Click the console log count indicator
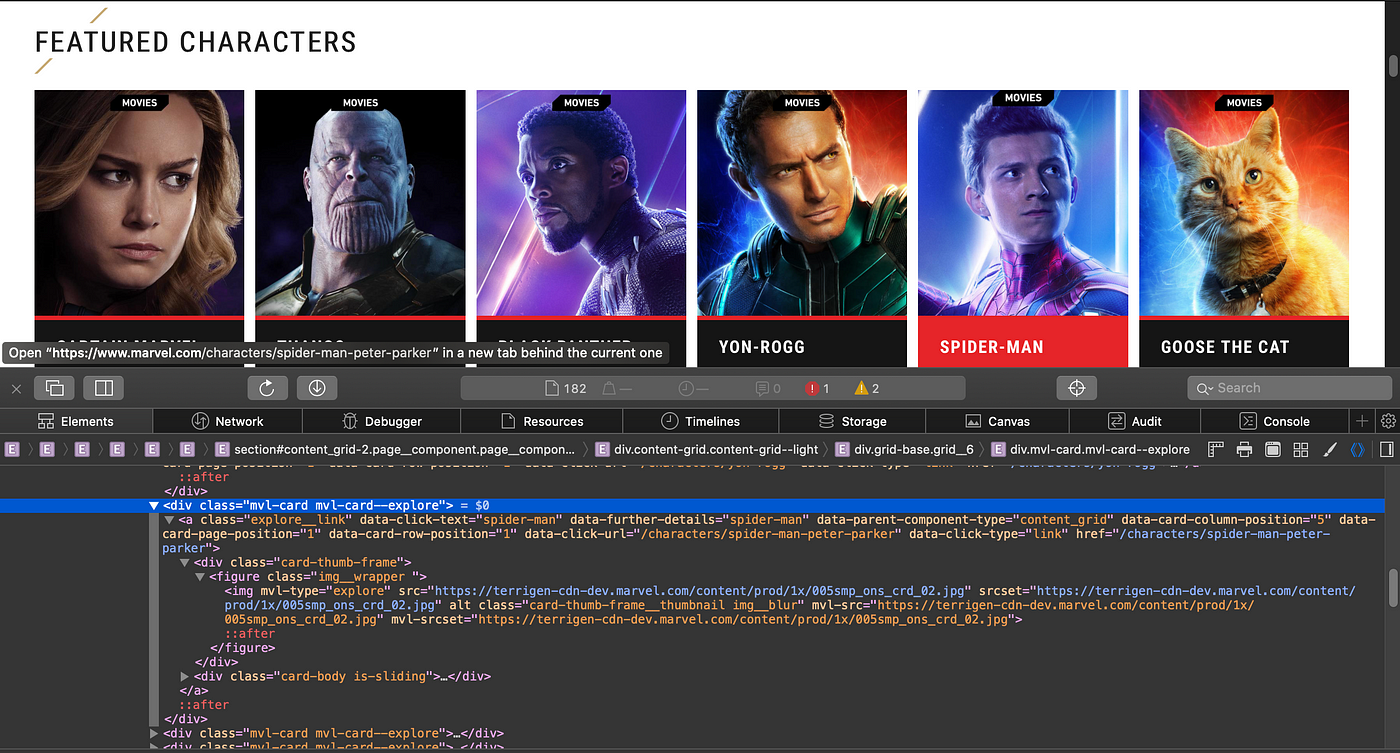The height and width of the screenshot is (753, 1400). click(768, 388)
